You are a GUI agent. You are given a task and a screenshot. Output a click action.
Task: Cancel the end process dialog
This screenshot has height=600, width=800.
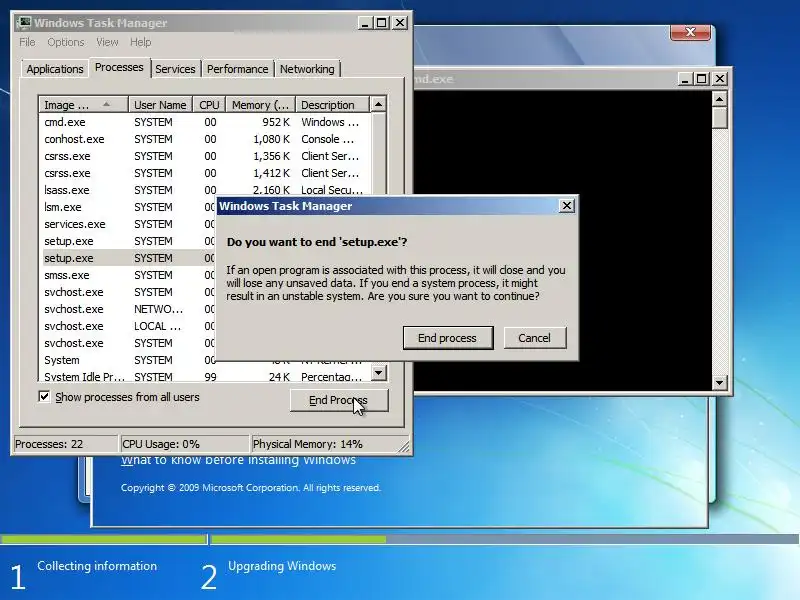coord(535,338)
